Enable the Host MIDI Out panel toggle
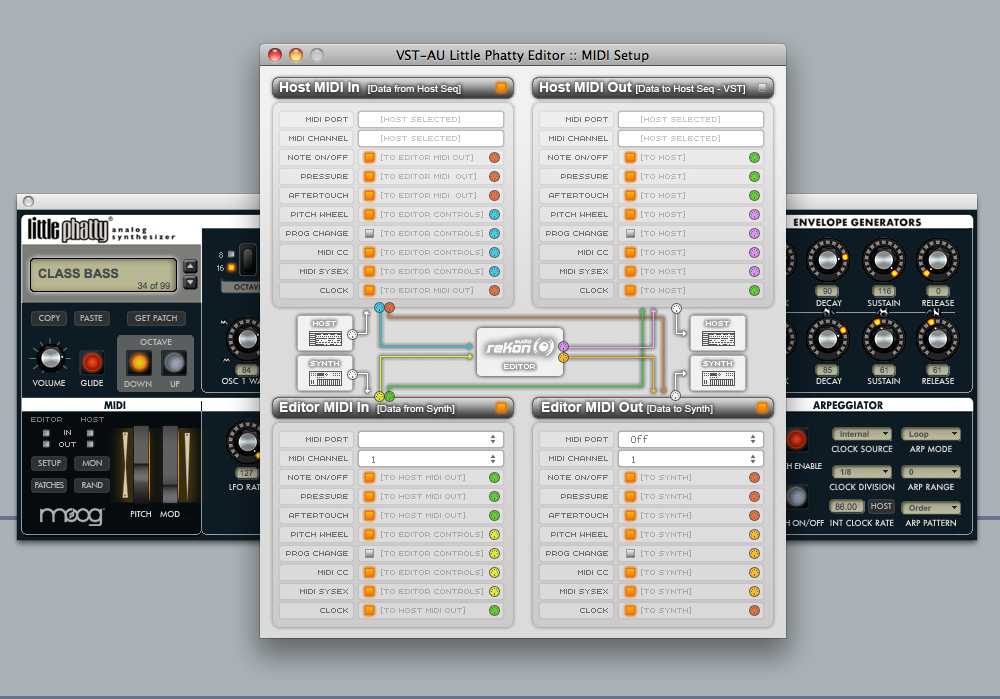The width and height of the screenshot is (1000, 699). [762, 88]
